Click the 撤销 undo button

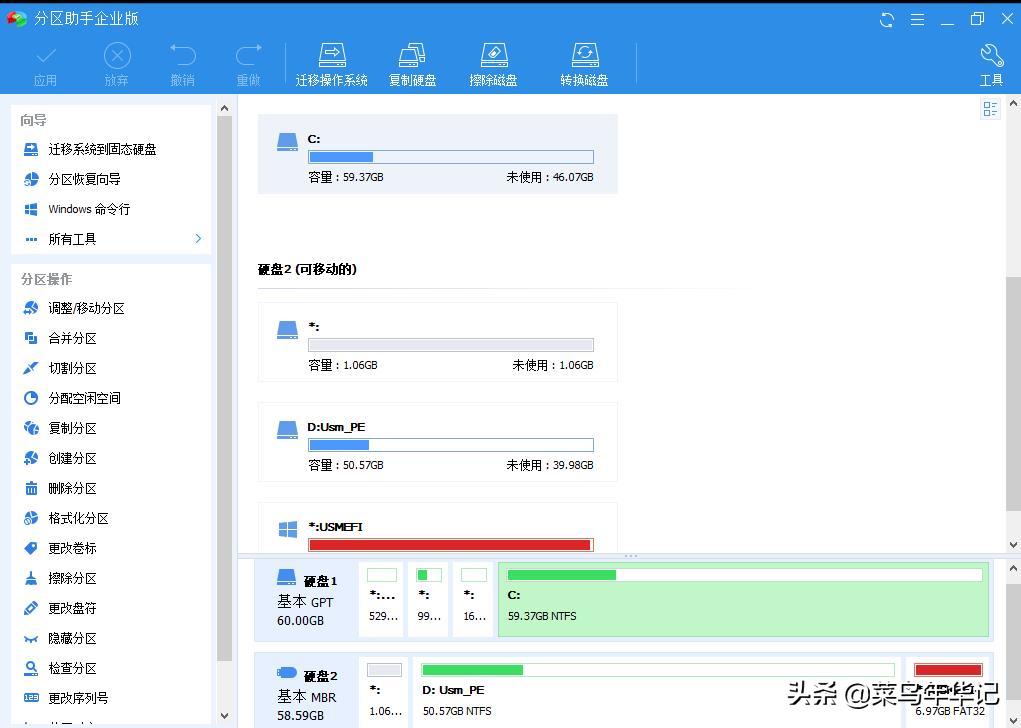[x=182, y=62]
